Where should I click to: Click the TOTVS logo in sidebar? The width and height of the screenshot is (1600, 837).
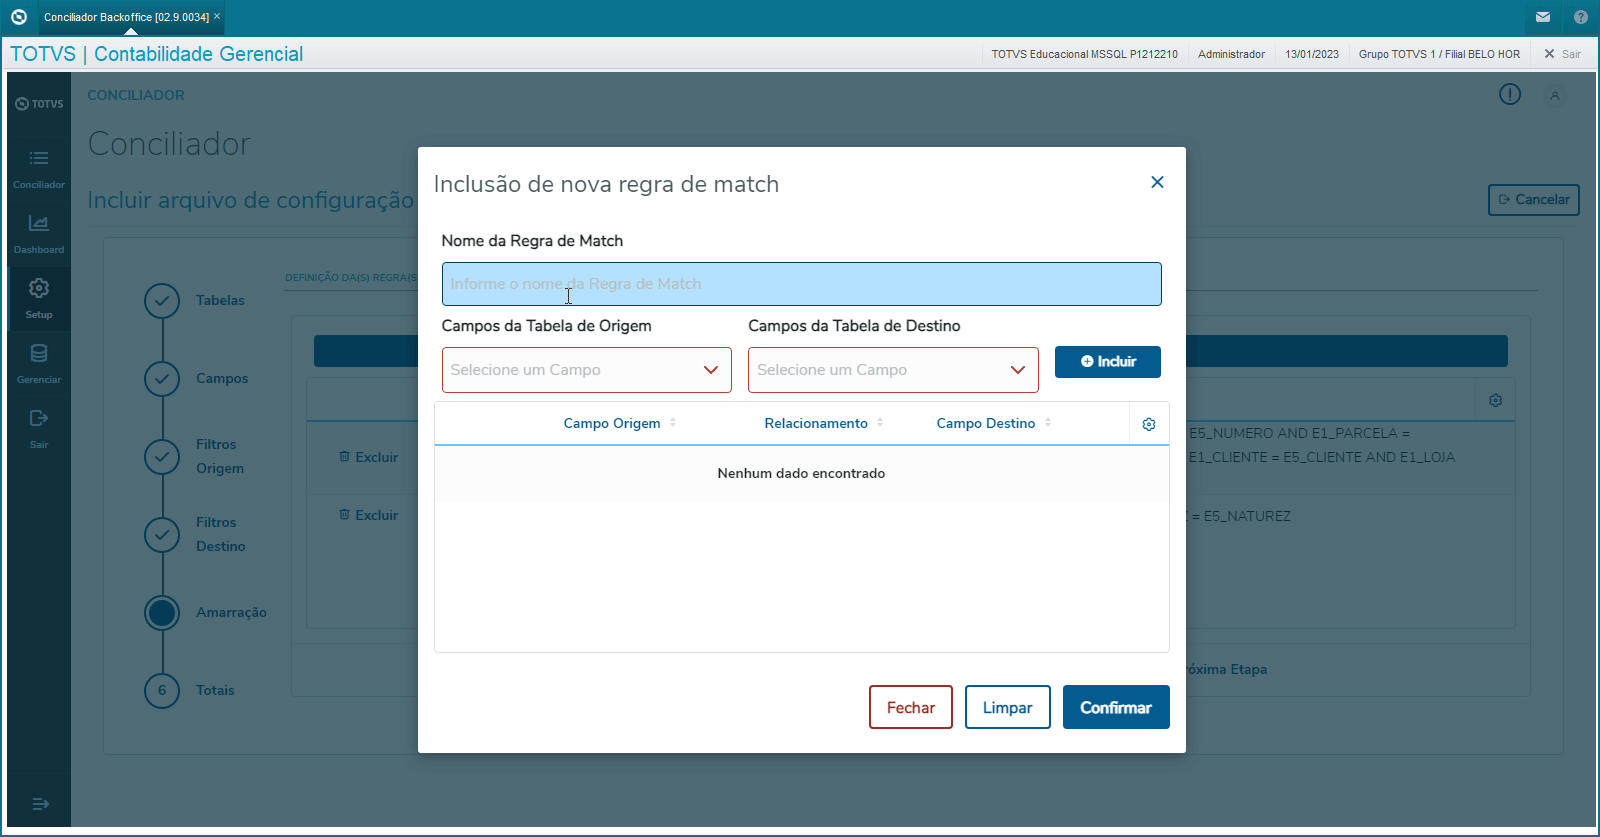[x=39, y=104]
